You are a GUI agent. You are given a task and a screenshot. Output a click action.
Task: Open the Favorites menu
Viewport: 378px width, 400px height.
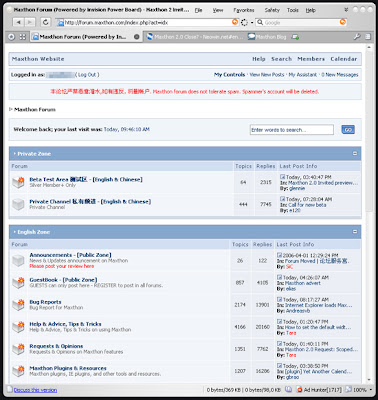point(244,10)
